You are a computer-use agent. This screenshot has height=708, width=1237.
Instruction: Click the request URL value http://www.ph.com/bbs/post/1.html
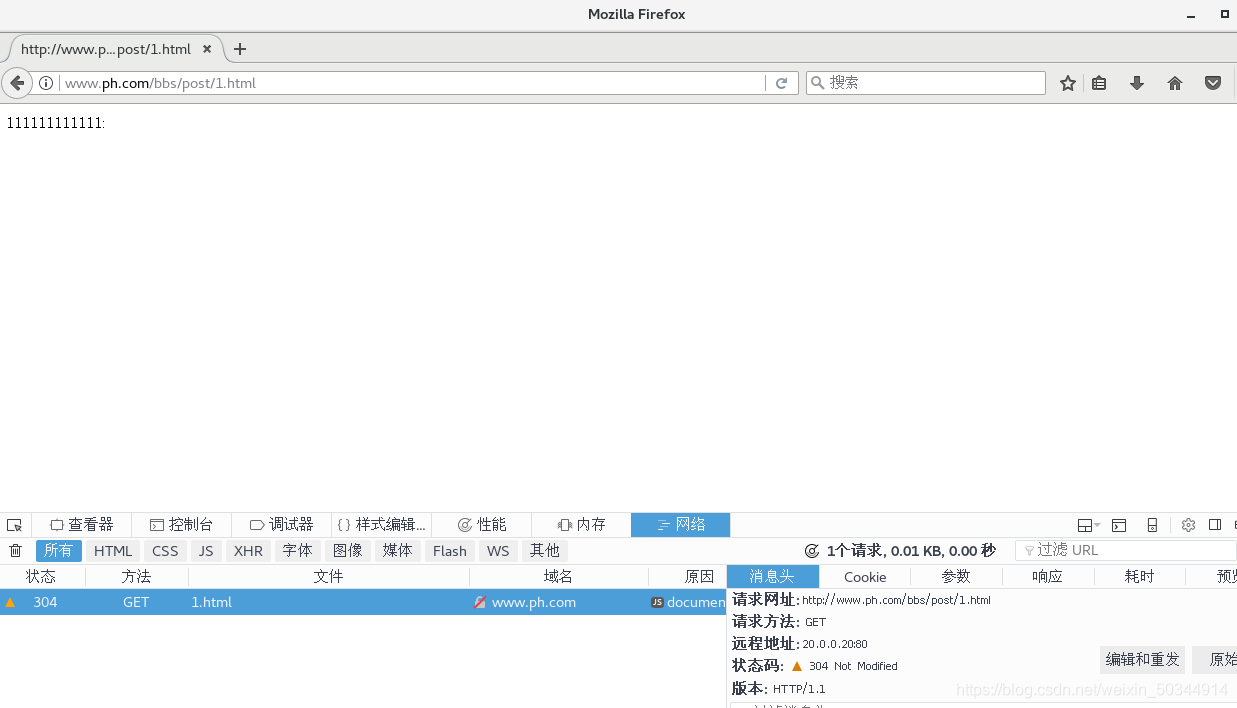pos(896,600)
